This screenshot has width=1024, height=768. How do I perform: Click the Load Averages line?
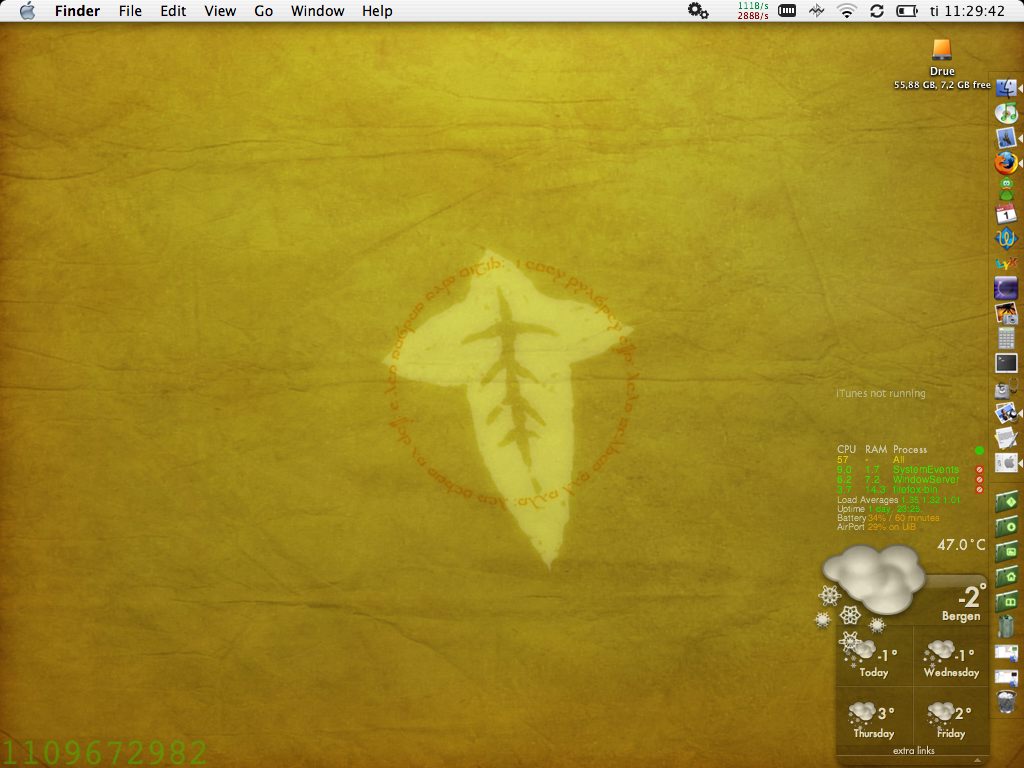pos(899,500)
